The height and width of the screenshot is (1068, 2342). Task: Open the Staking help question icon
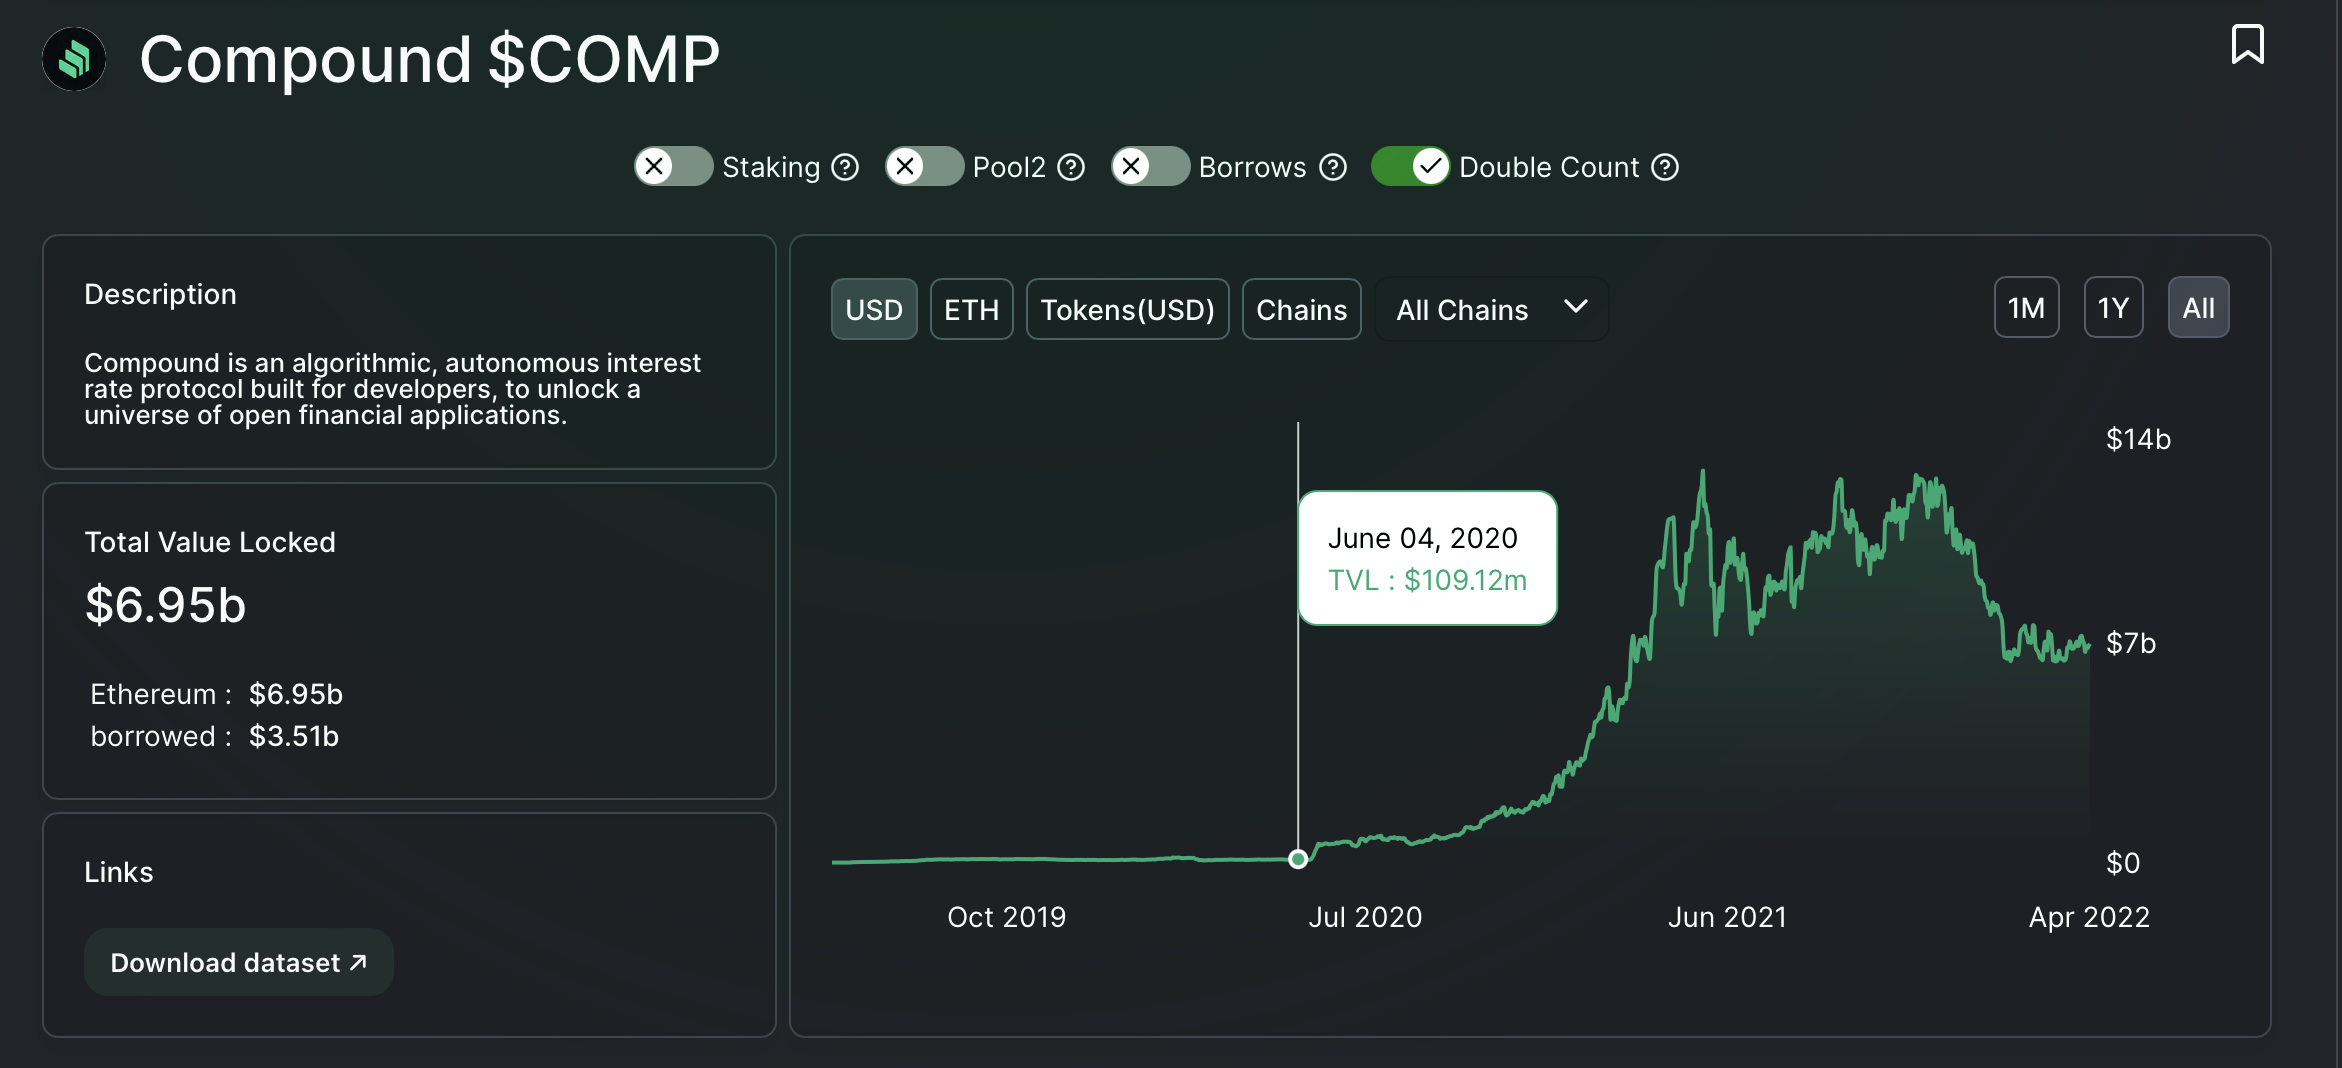(x=845, y=167)
